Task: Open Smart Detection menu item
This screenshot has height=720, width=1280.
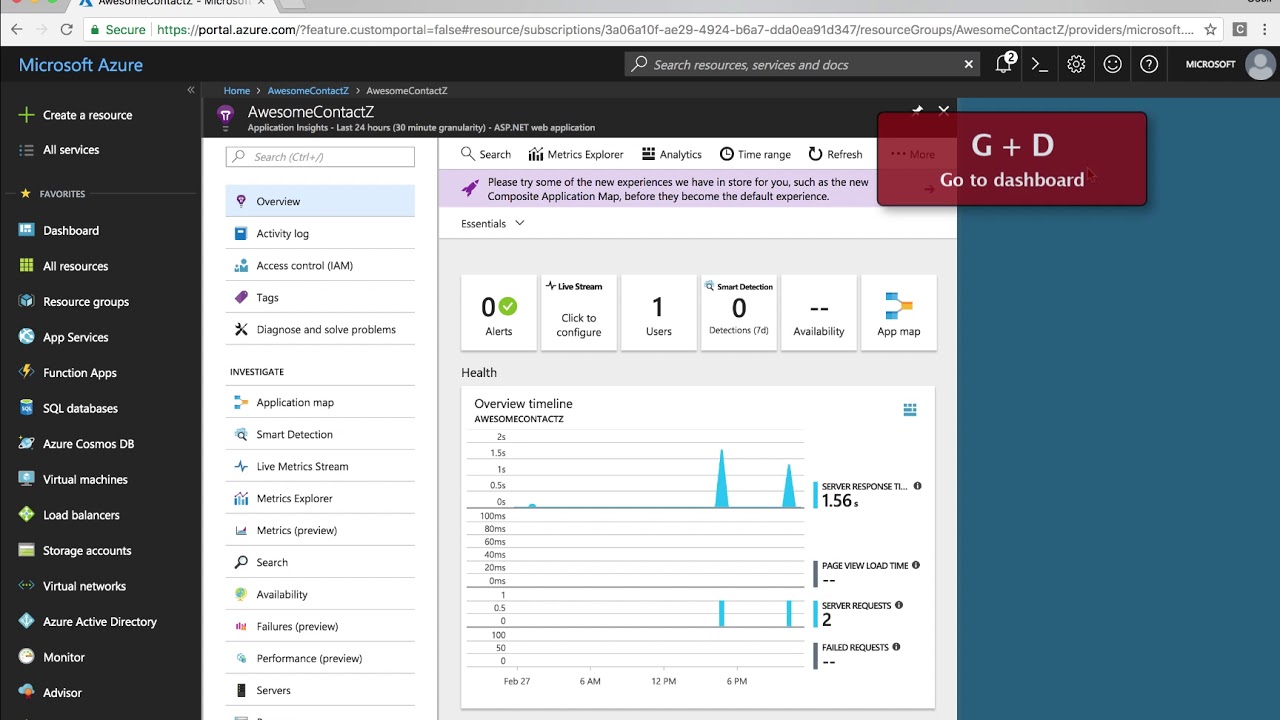Action: click(320, 434)
